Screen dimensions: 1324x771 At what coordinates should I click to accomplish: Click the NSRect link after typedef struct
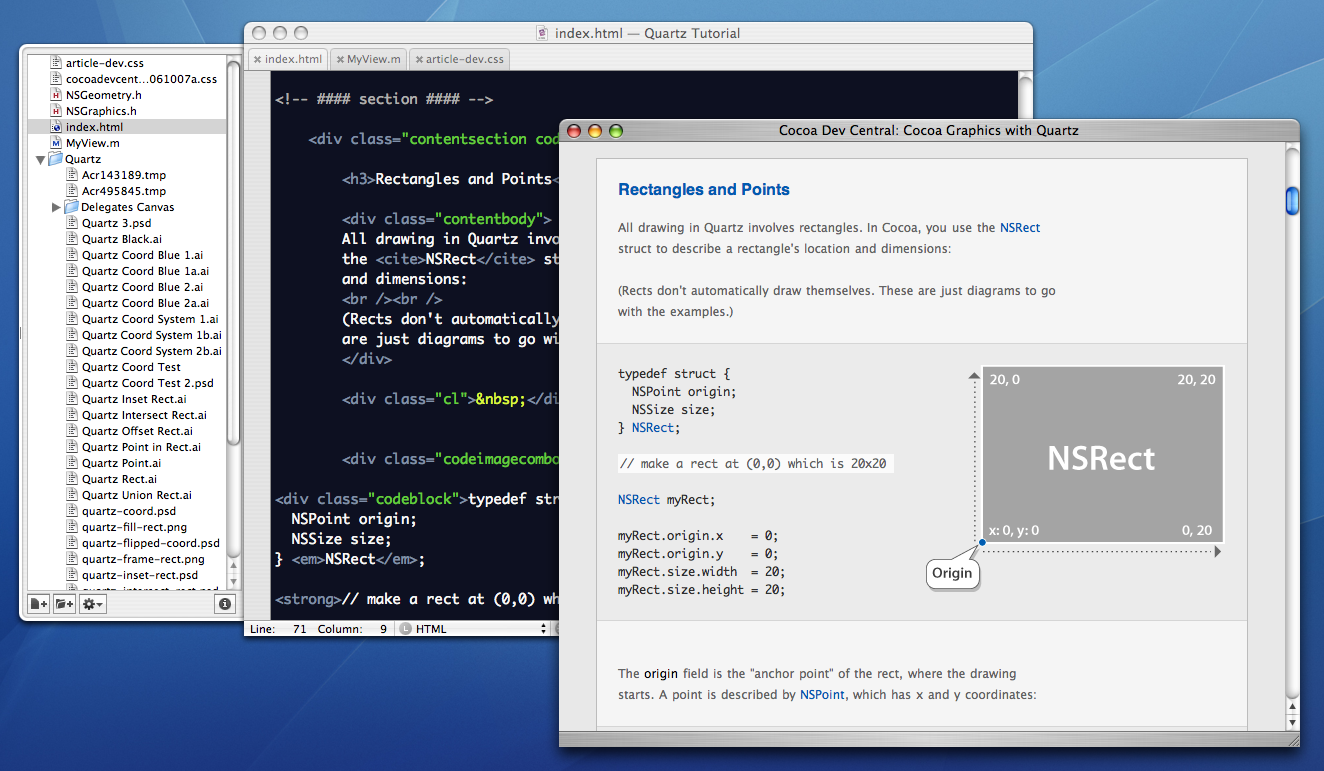click(653, 427)
